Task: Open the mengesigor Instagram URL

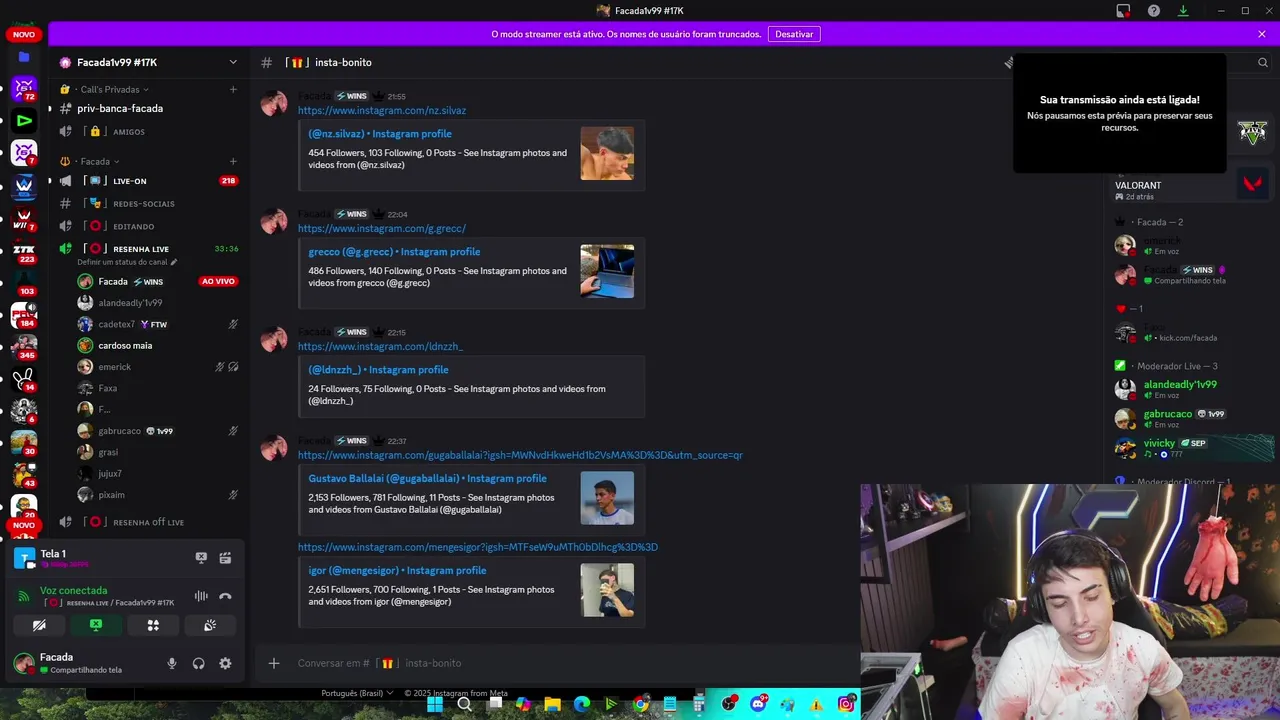Action: click(478, 547)
